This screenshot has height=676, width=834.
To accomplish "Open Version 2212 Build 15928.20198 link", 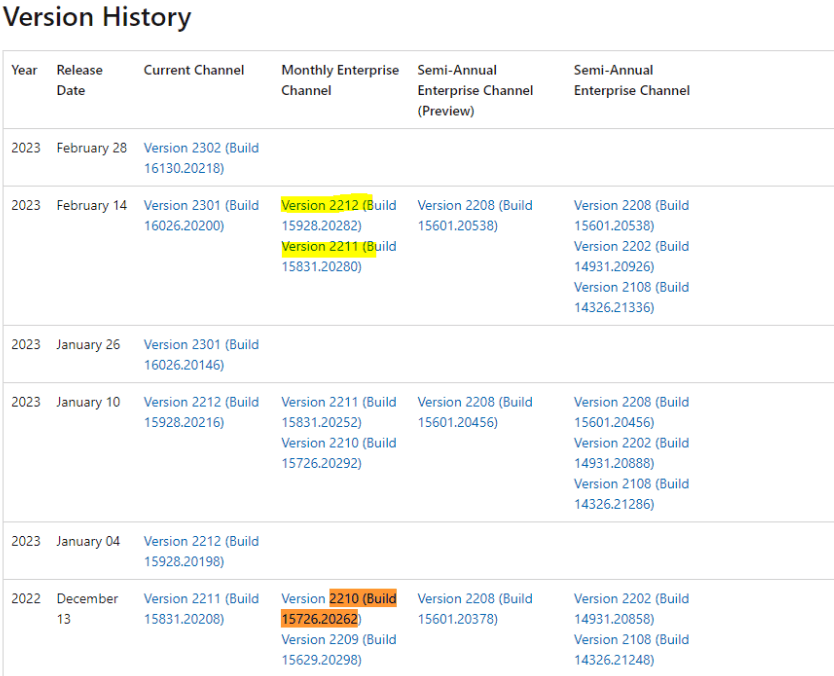I will [x=201, y=552].
